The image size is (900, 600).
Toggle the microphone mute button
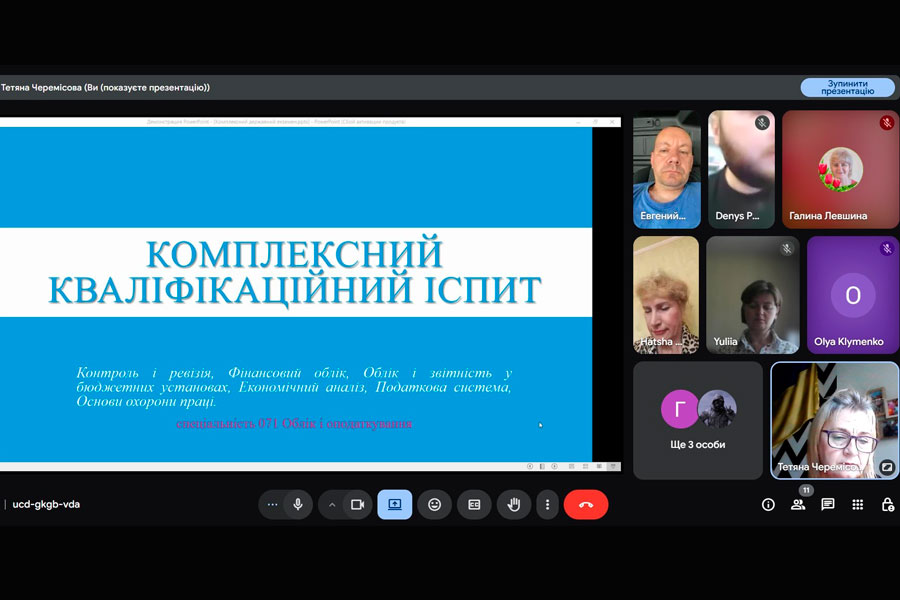click(x=298, y=504)
